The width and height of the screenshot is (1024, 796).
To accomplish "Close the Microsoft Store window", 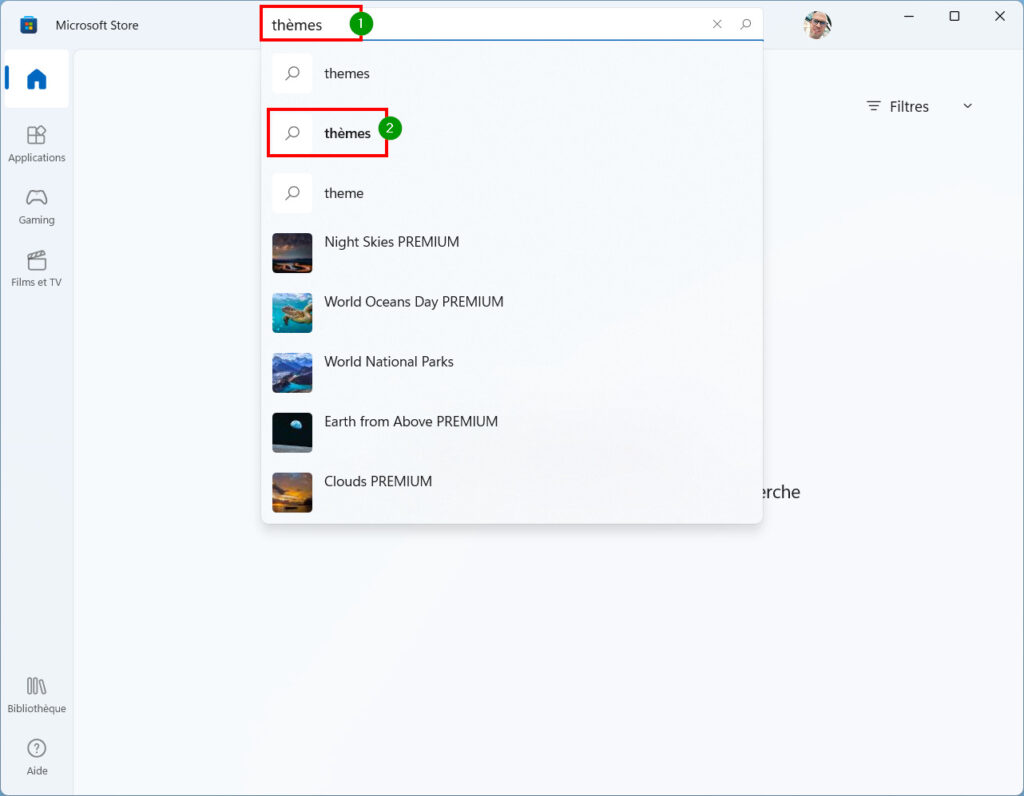I will [1000, 16].
